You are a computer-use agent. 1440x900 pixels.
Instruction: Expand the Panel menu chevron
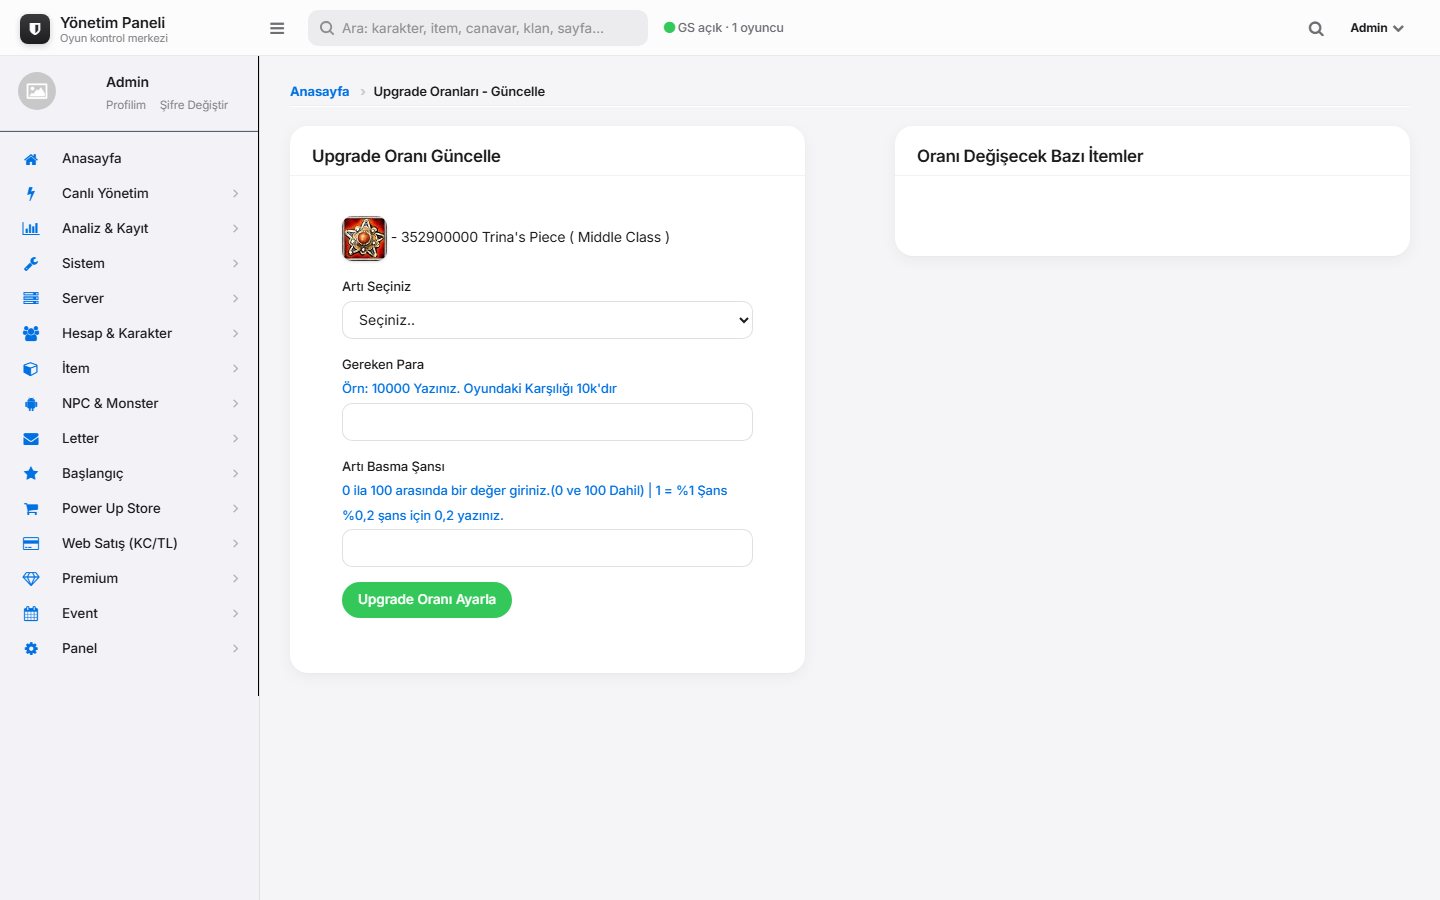[x=236, y=649]
